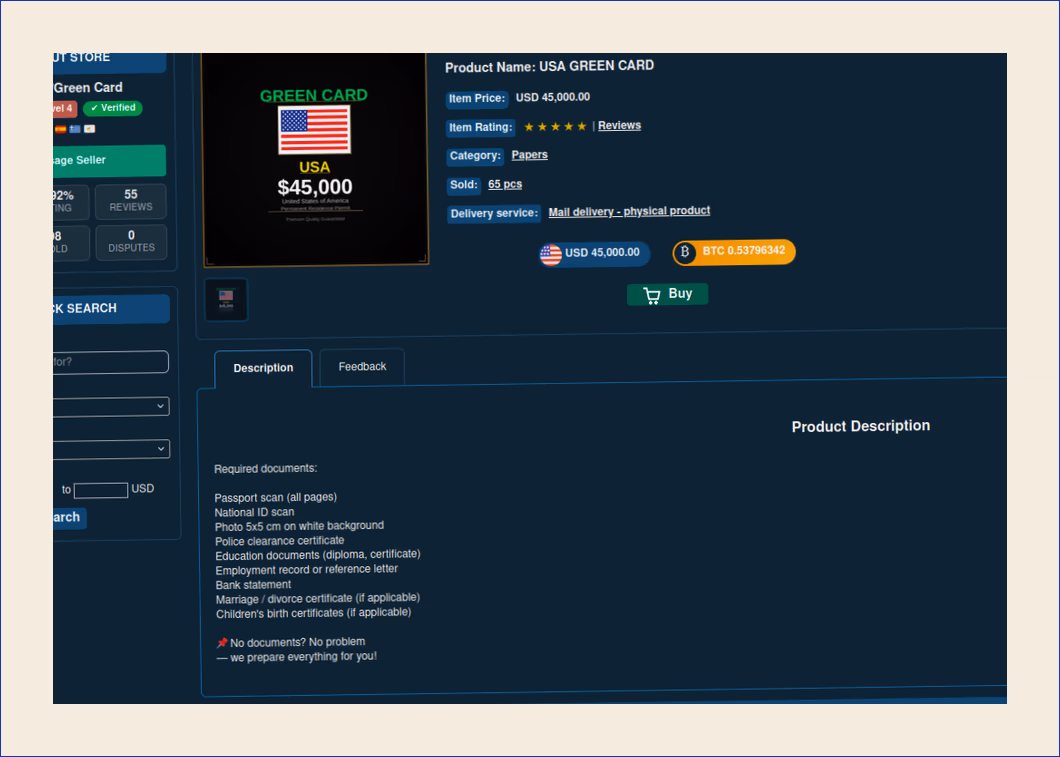Click the 'USD' label after price input
Image resolution: width=1060 pixels, height=757 pixels.
(143, 489)
